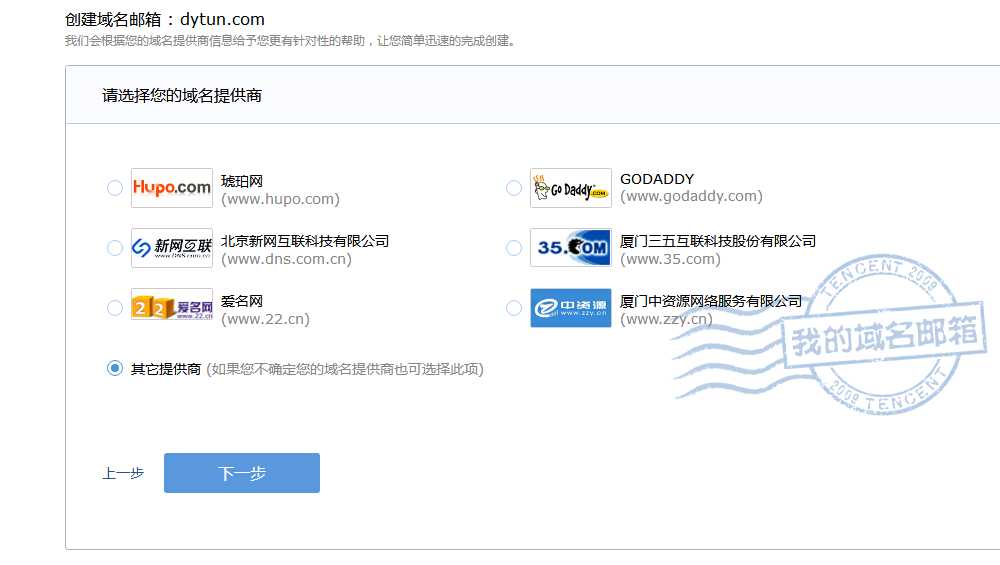Click the 厦门中资源网络服务有限公司 label

coord(711,301)
